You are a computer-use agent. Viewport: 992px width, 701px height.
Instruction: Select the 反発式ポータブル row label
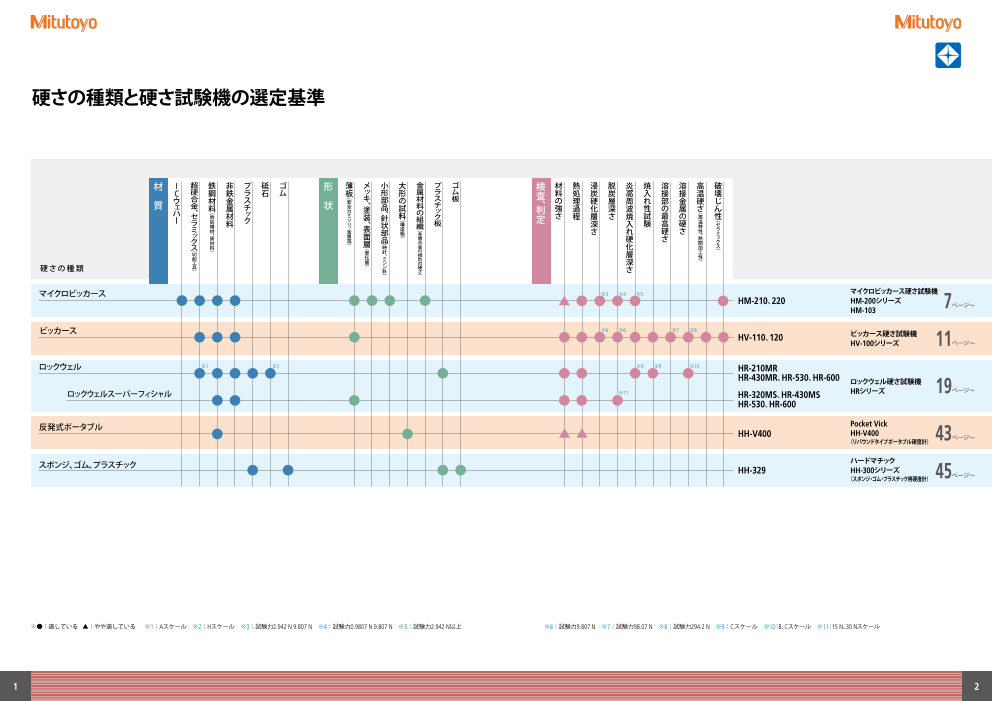tap(70, 427)
